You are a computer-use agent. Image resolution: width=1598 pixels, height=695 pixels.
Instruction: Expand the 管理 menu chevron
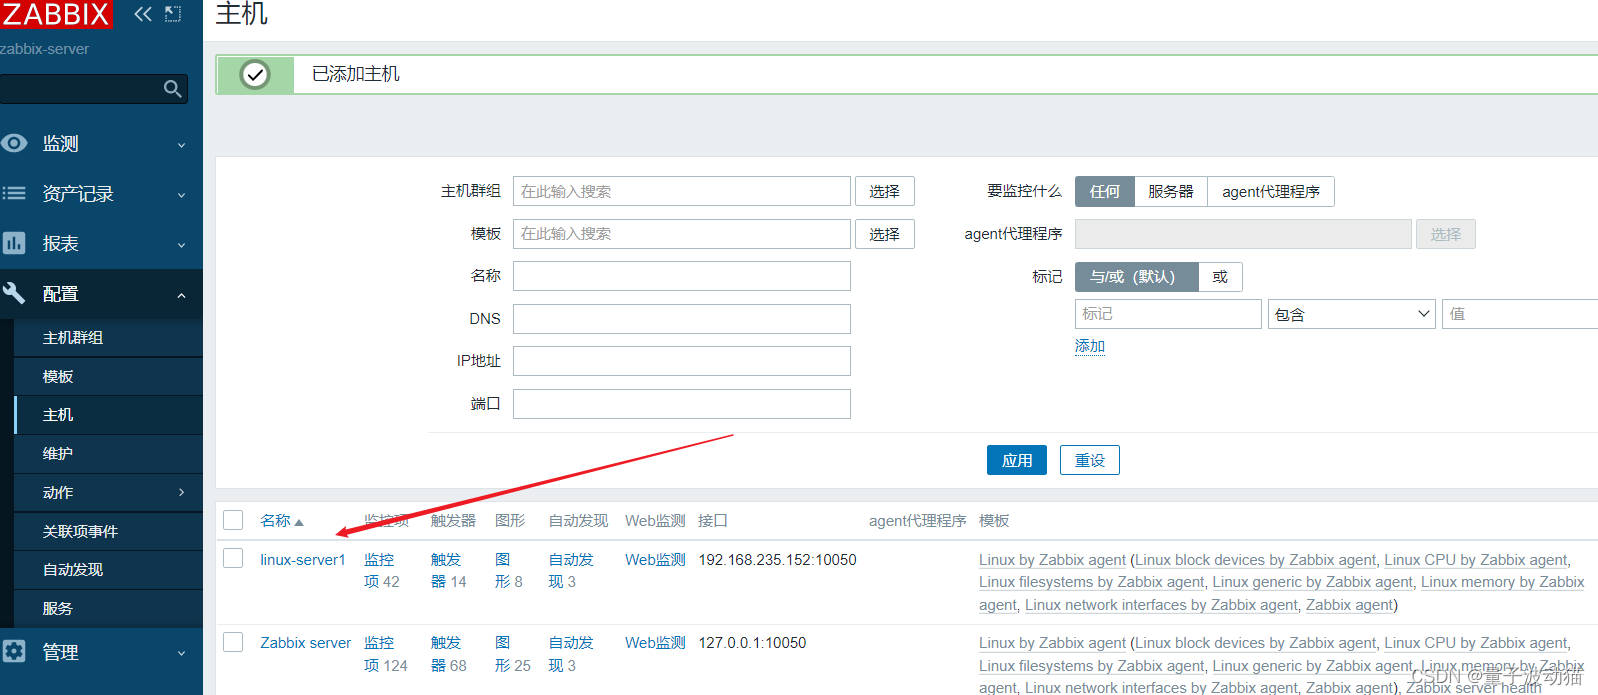click(181, 653)
